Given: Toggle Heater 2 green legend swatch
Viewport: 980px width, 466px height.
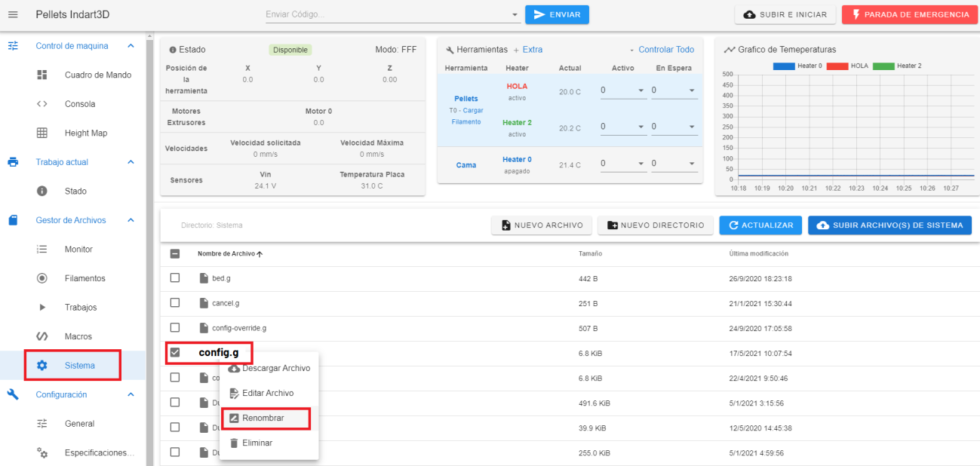Looking at the screenshot, I should (883, 66).
